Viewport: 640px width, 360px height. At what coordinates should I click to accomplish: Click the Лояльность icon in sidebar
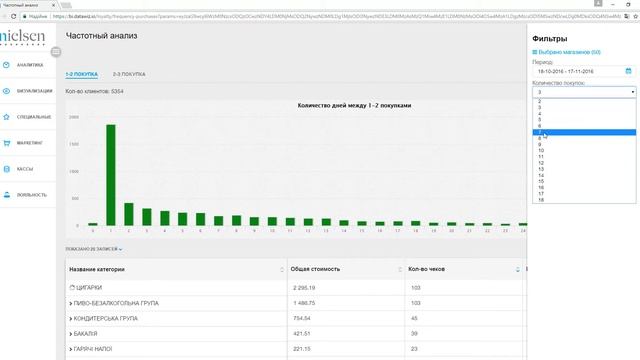[6, 195]
